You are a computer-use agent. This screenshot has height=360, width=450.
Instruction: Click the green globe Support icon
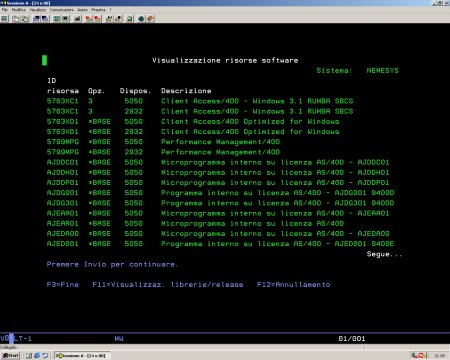click(141, 19)
